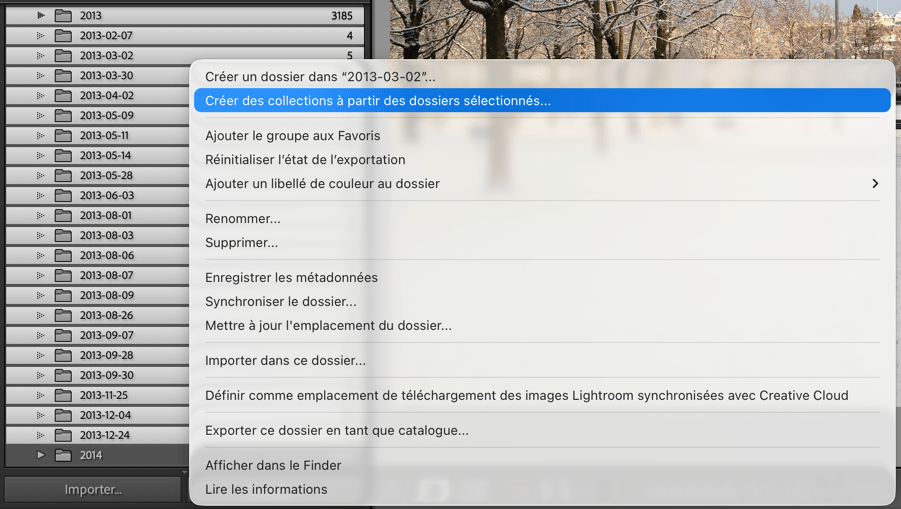The width and height of the screenshot is (901, 509).
Task: Expand the 2013-05-11 folder triangle
Action: point(41,136)
